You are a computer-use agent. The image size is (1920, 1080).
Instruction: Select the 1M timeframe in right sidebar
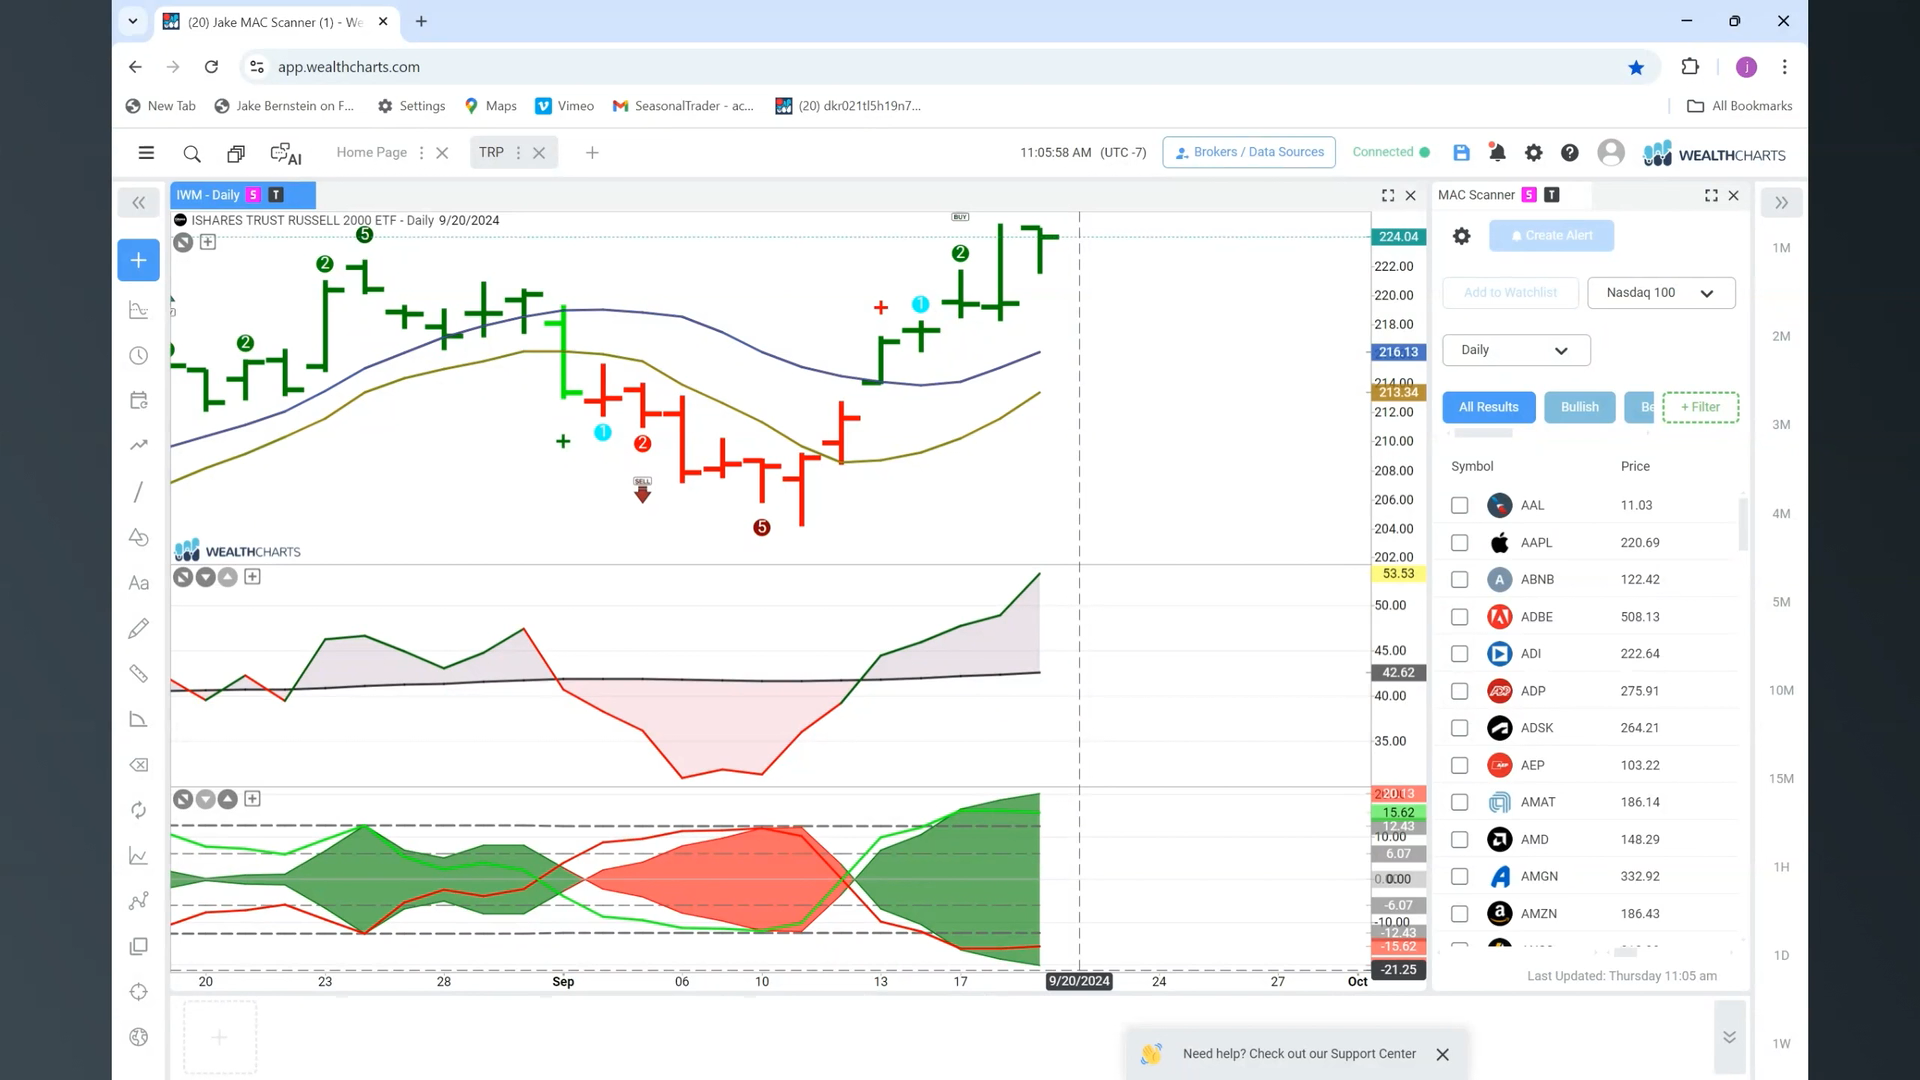[x=1781, y=248]
